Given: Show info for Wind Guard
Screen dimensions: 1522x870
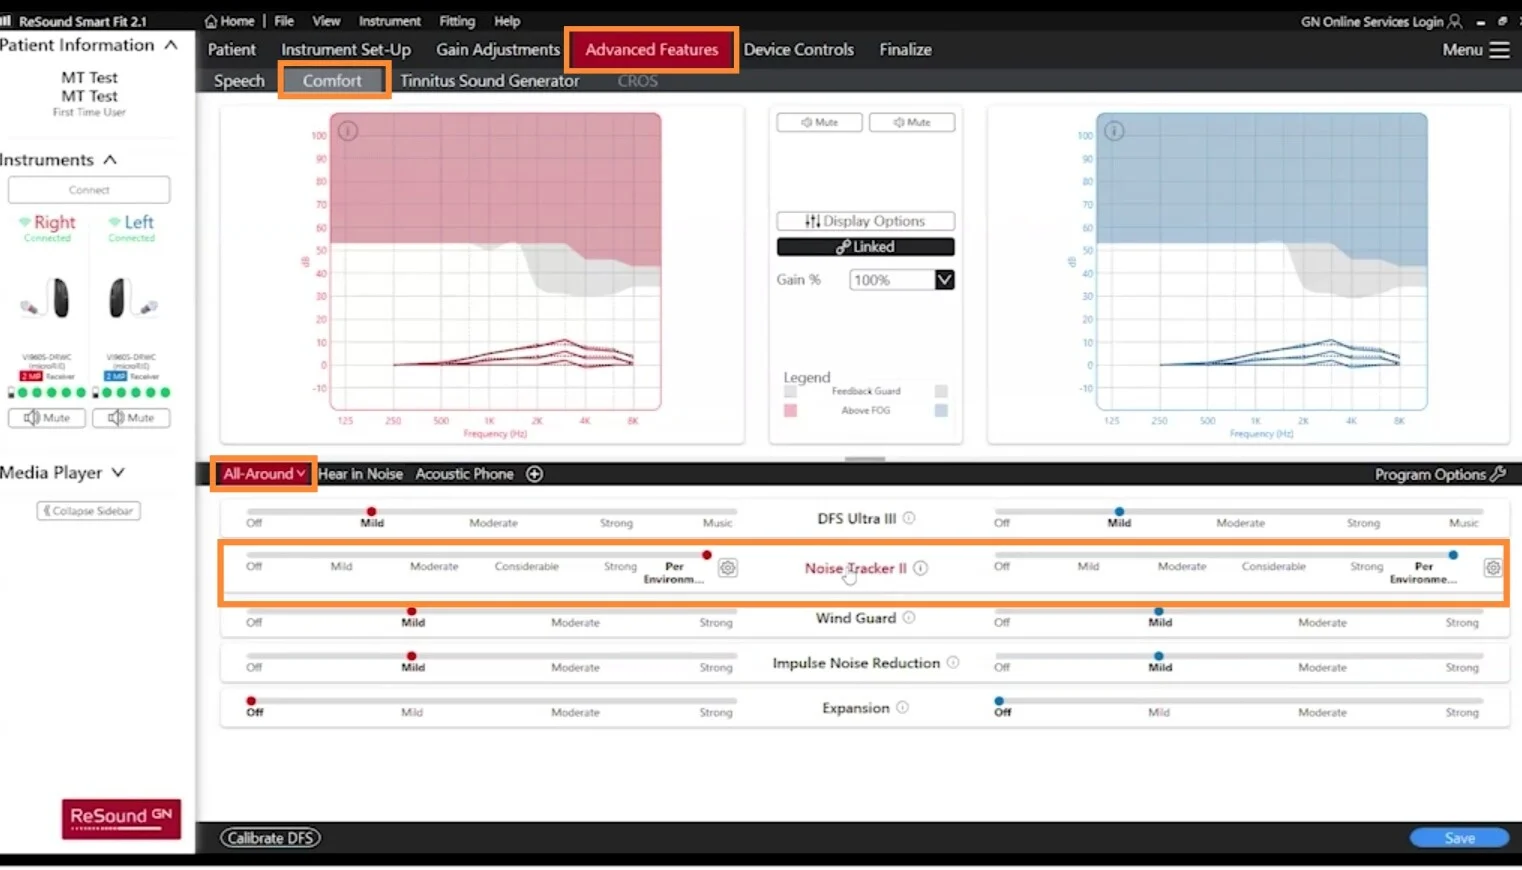Looking at the screenshot, I should (x=909, y=618).
